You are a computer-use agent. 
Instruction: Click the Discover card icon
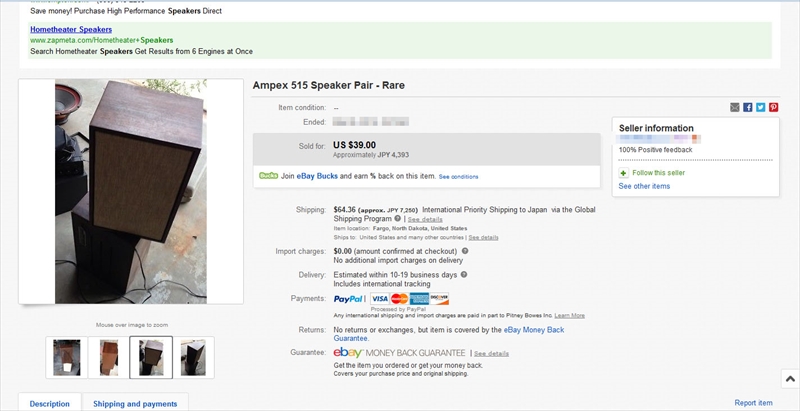(439, 299)
